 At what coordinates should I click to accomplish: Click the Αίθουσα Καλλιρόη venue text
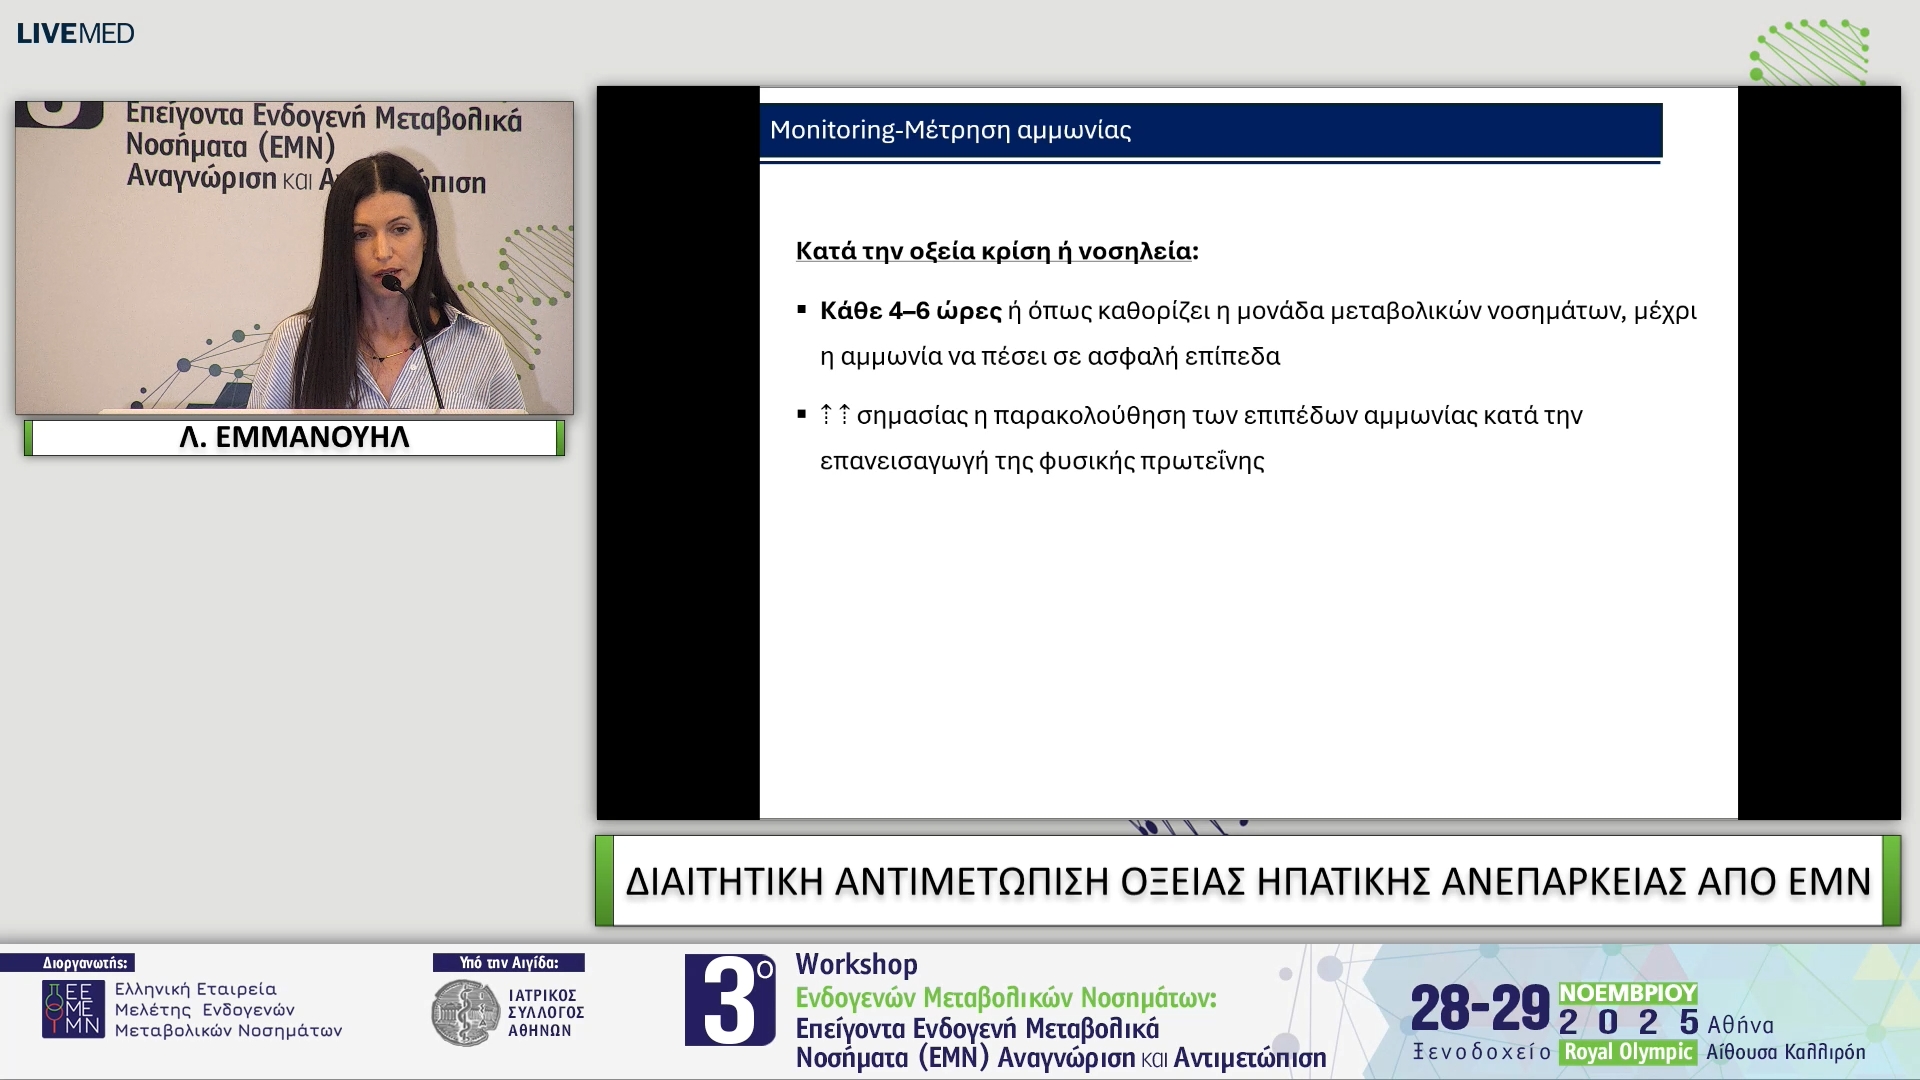tap(1785, 1052)
